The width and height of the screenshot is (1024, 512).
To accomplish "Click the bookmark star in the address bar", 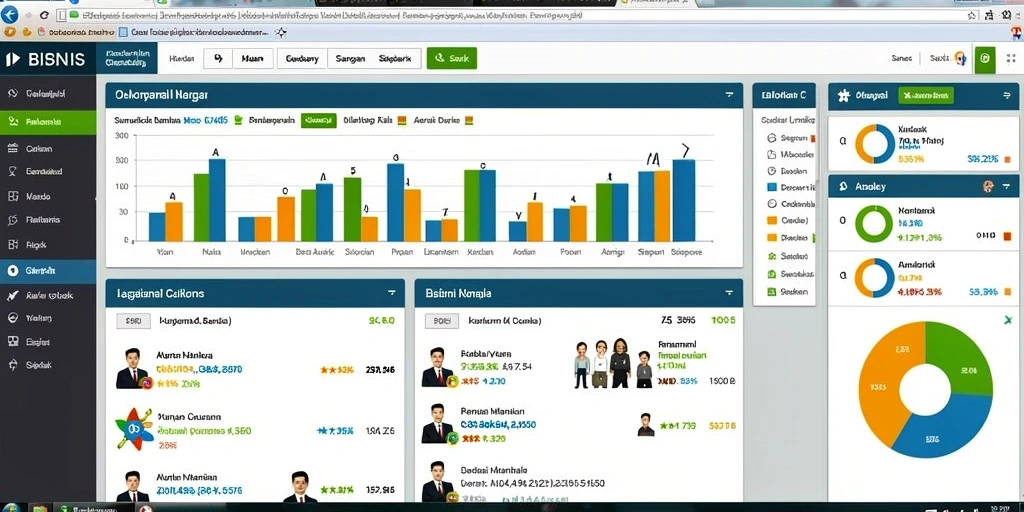I will (972, 15).
